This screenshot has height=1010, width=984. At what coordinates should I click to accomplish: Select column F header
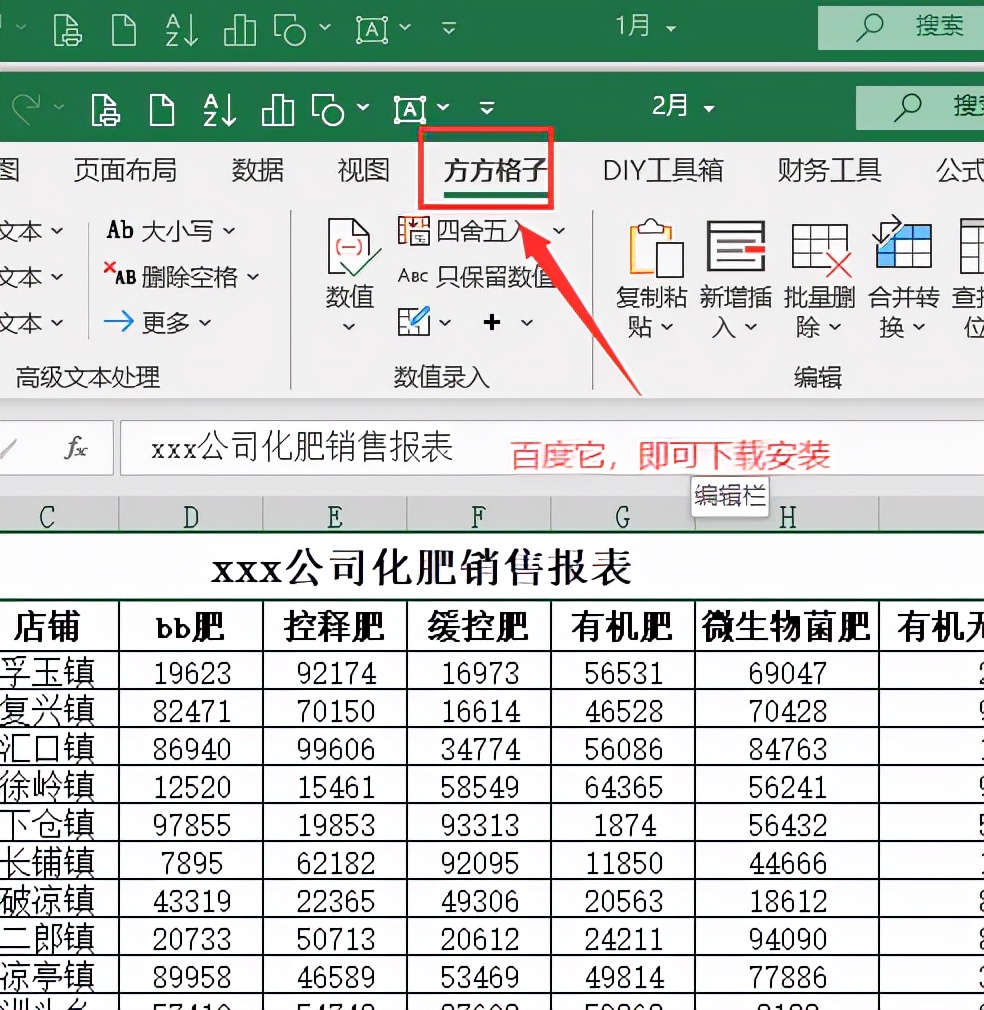(x=478, y=517)
